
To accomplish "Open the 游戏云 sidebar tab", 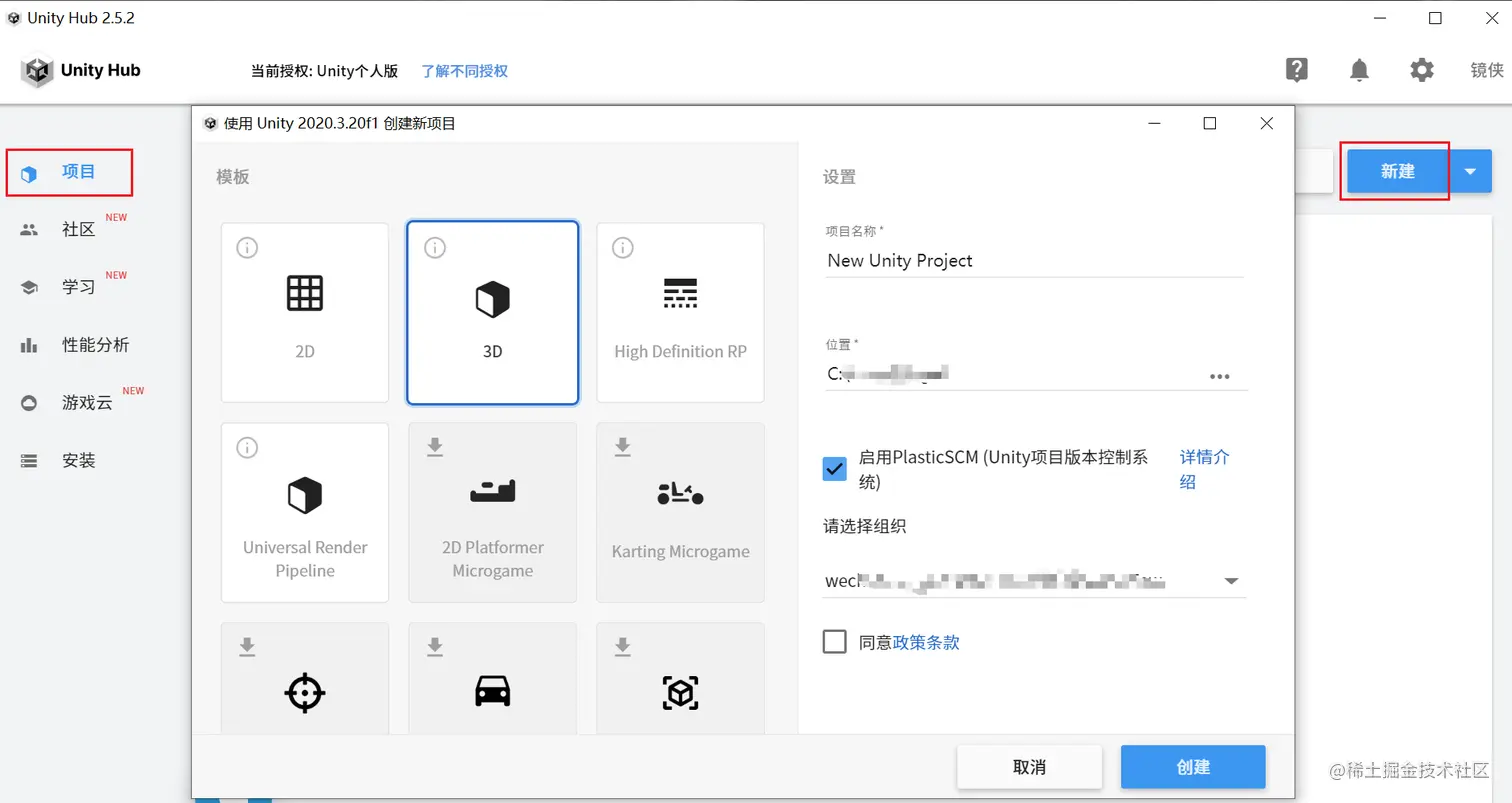I will [x=87, y=403].
